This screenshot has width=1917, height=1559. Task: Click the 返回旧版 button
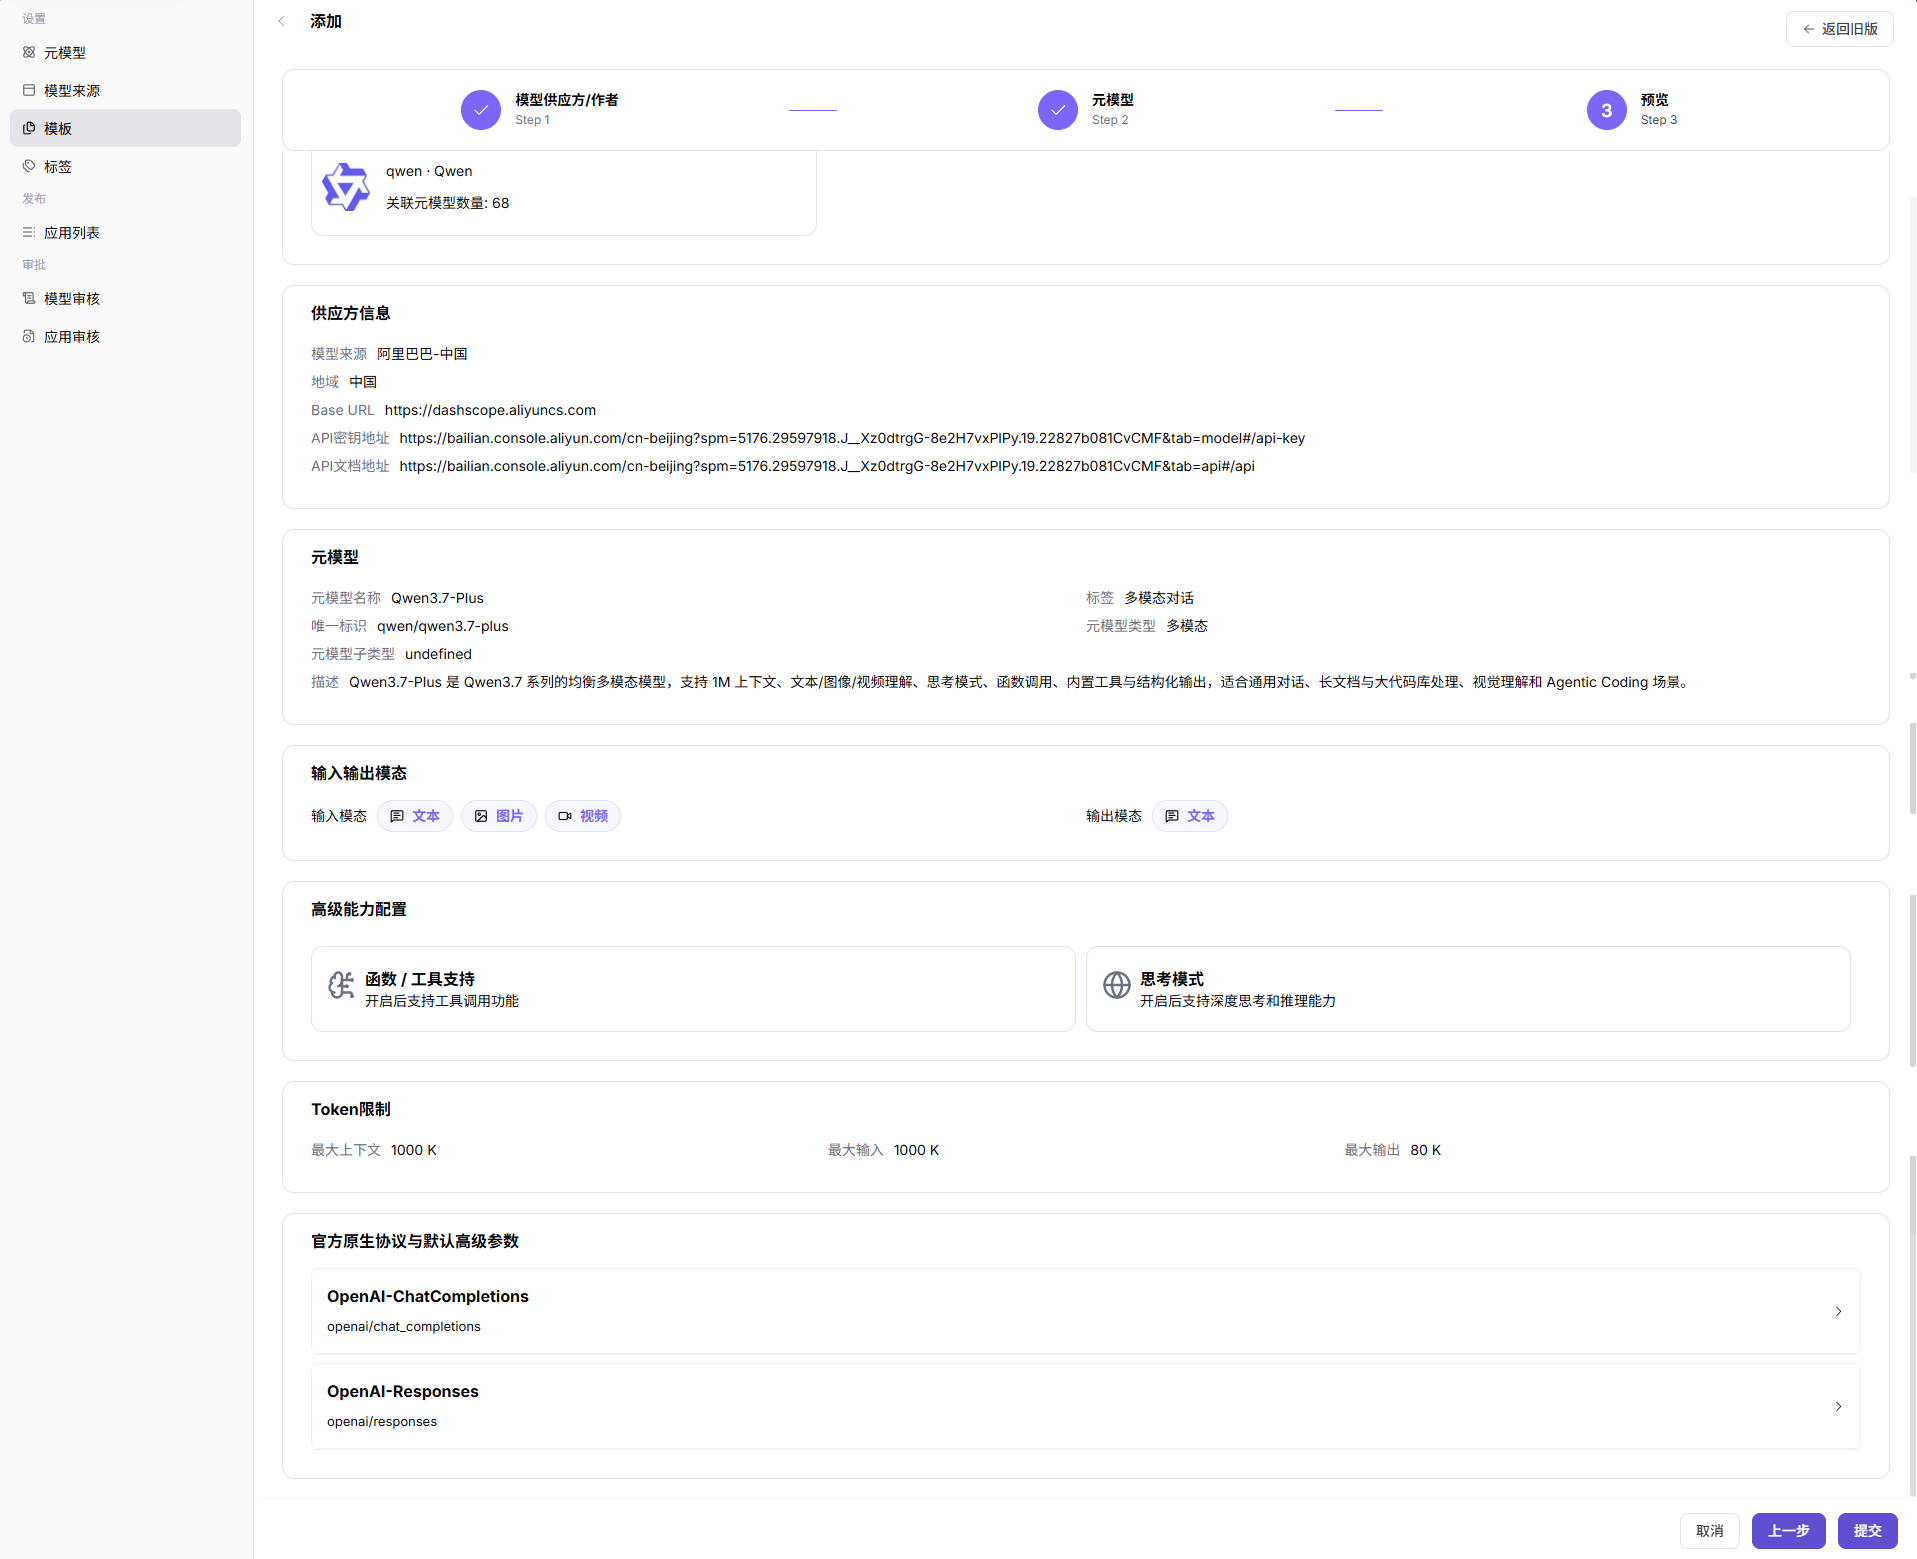[x=1840, y=29]
